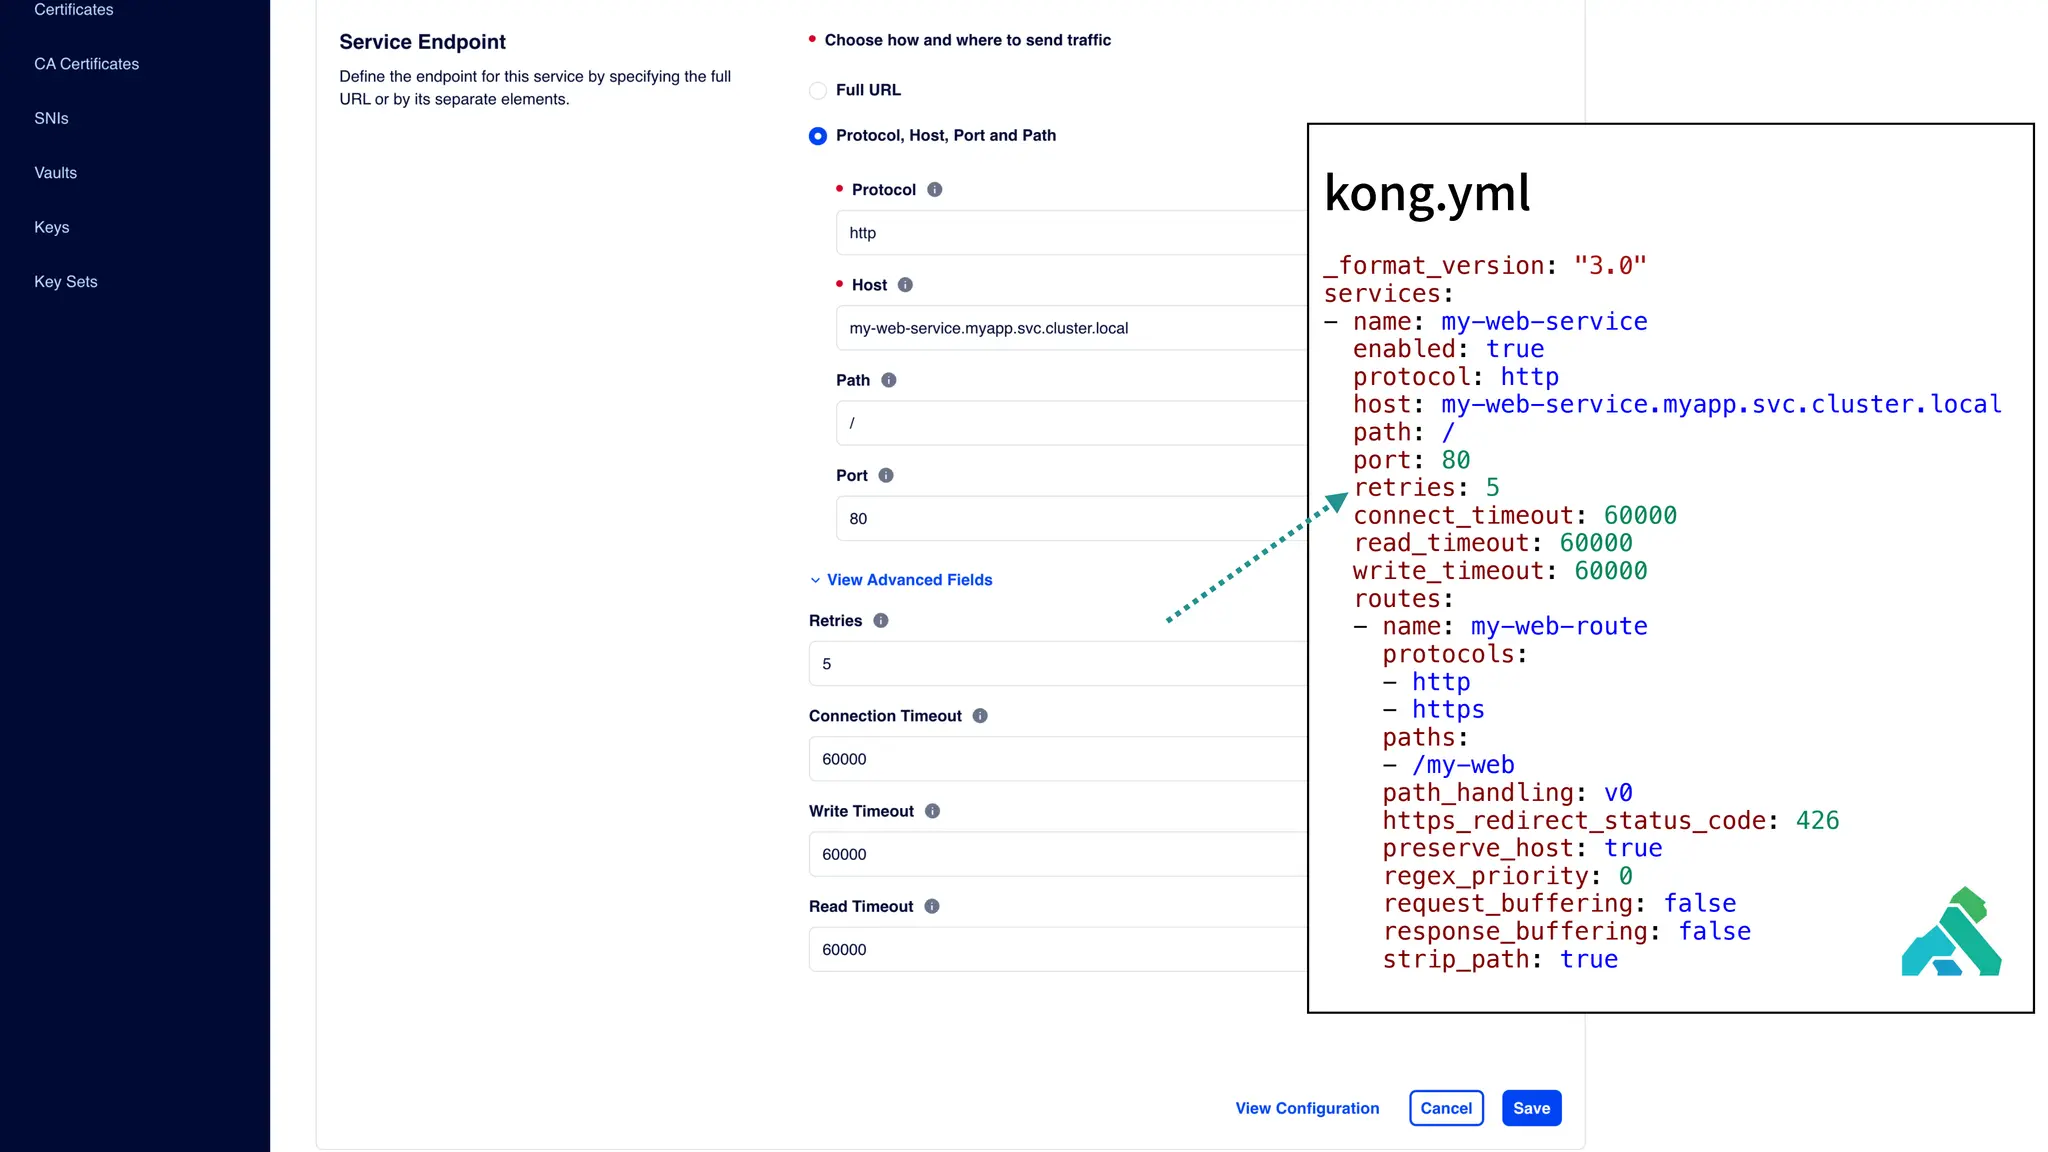Open Certificates in the sidebar
2048x1152 pixels.
coord(74,10)
